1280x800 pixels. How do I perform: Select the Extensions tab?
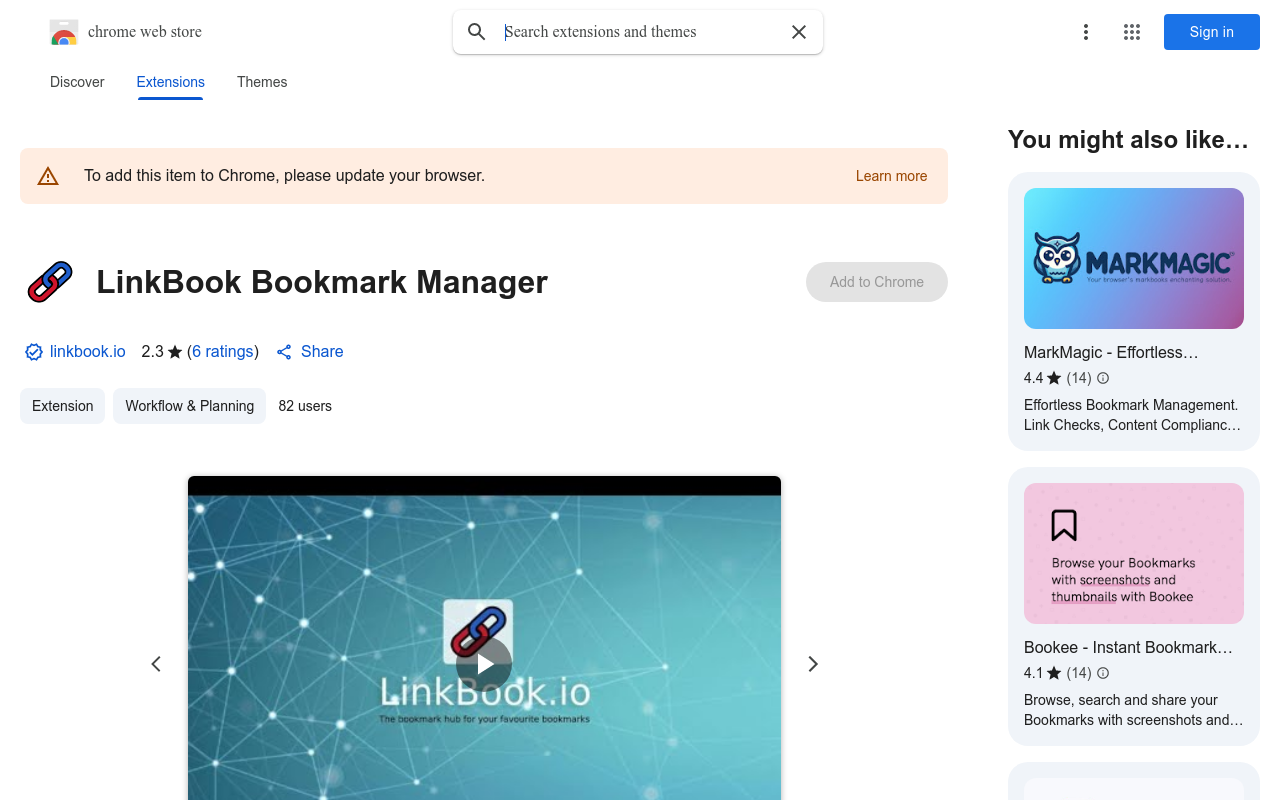point(171,82)
